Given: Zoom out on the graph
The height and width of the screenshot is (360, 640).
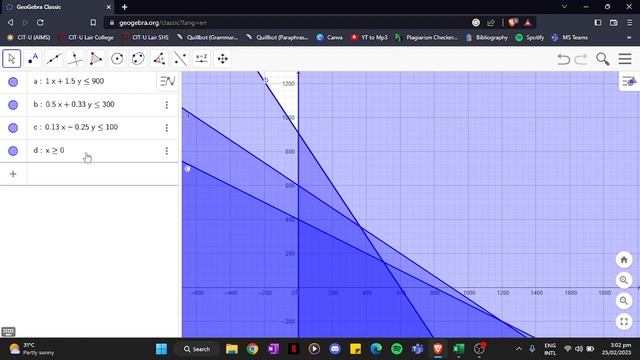Looking at the screenshot, I should 624,301.
